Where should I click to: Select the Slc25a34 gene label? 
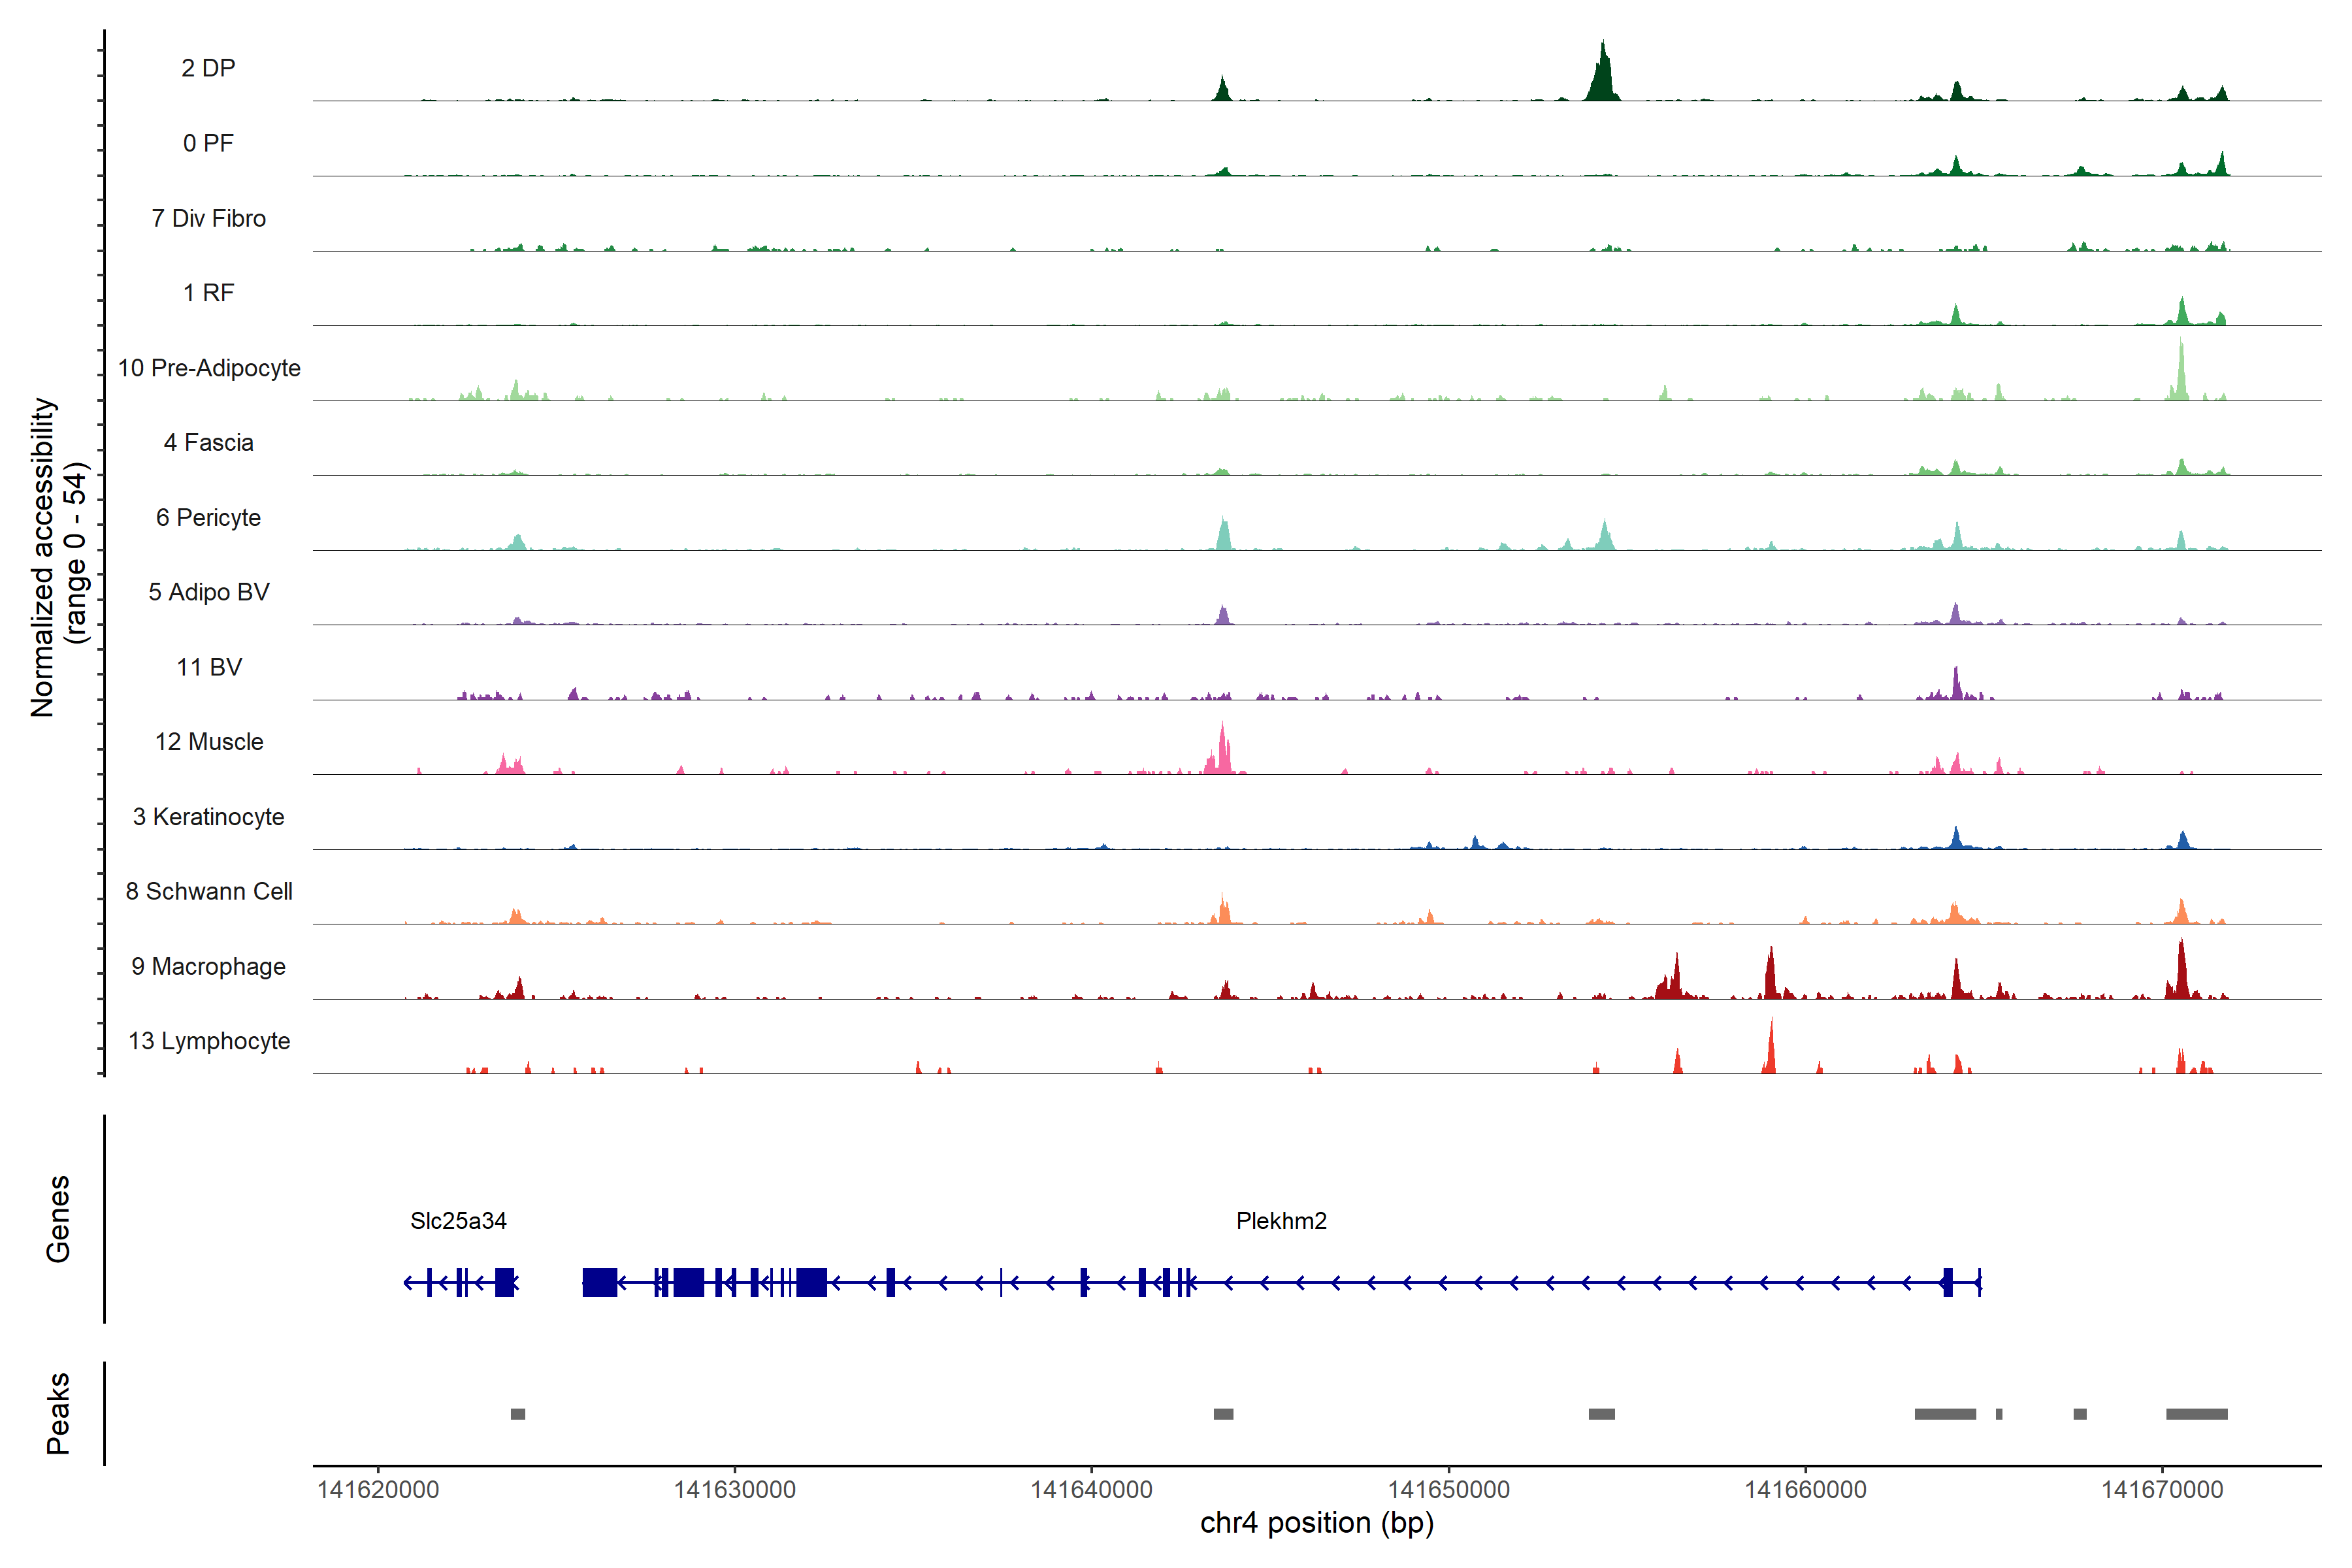(x=458, y=1221)
